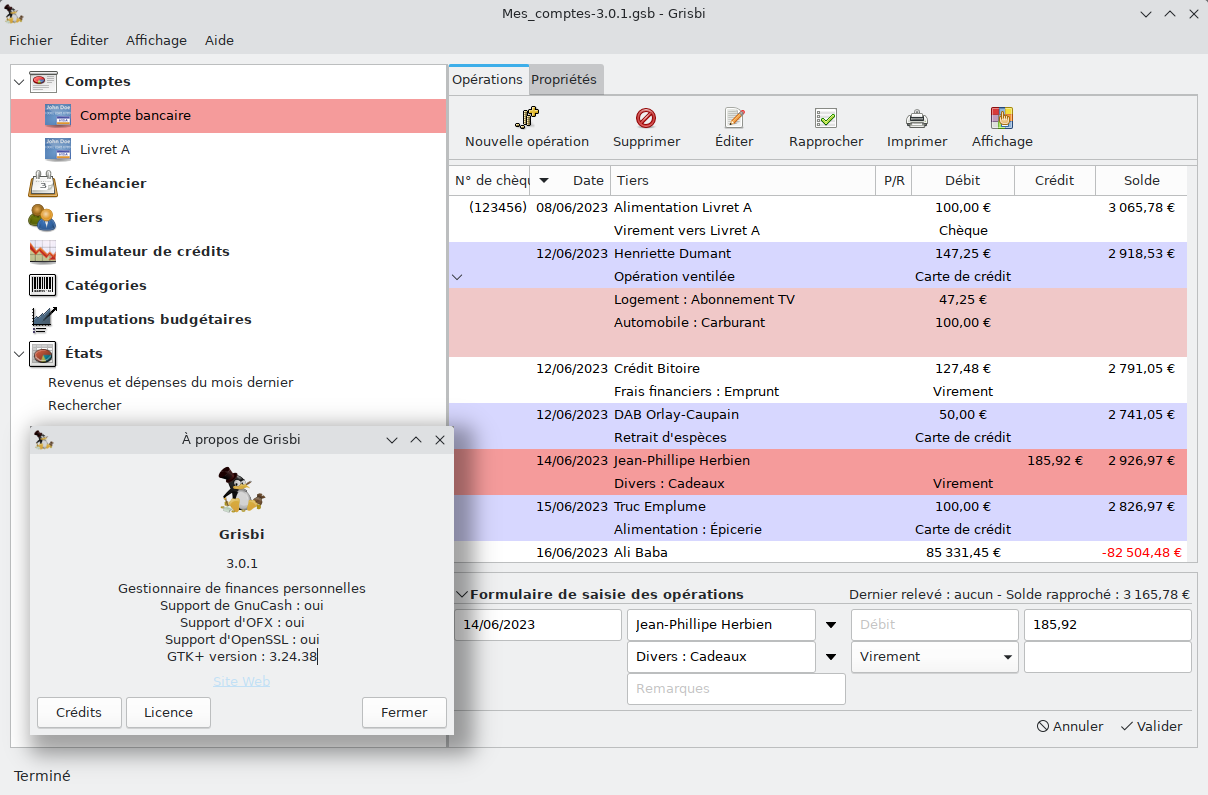This screenshot has height=795, width=1208.
Task: Click the Simulateur de crédits chart icon
Action: (43, 251)
